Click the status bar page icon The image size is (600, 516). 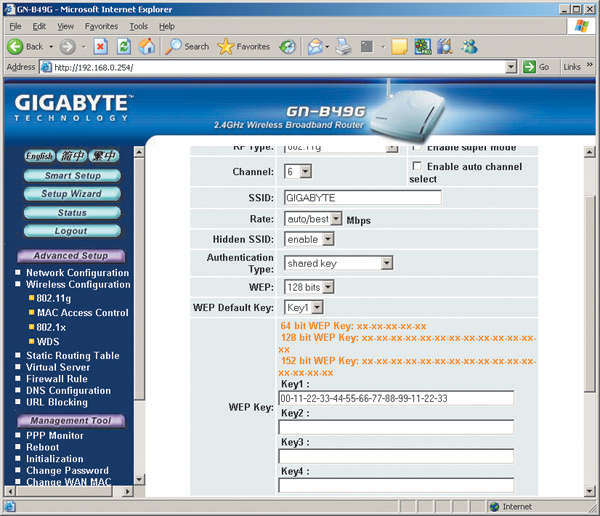(x=10, y=506)
